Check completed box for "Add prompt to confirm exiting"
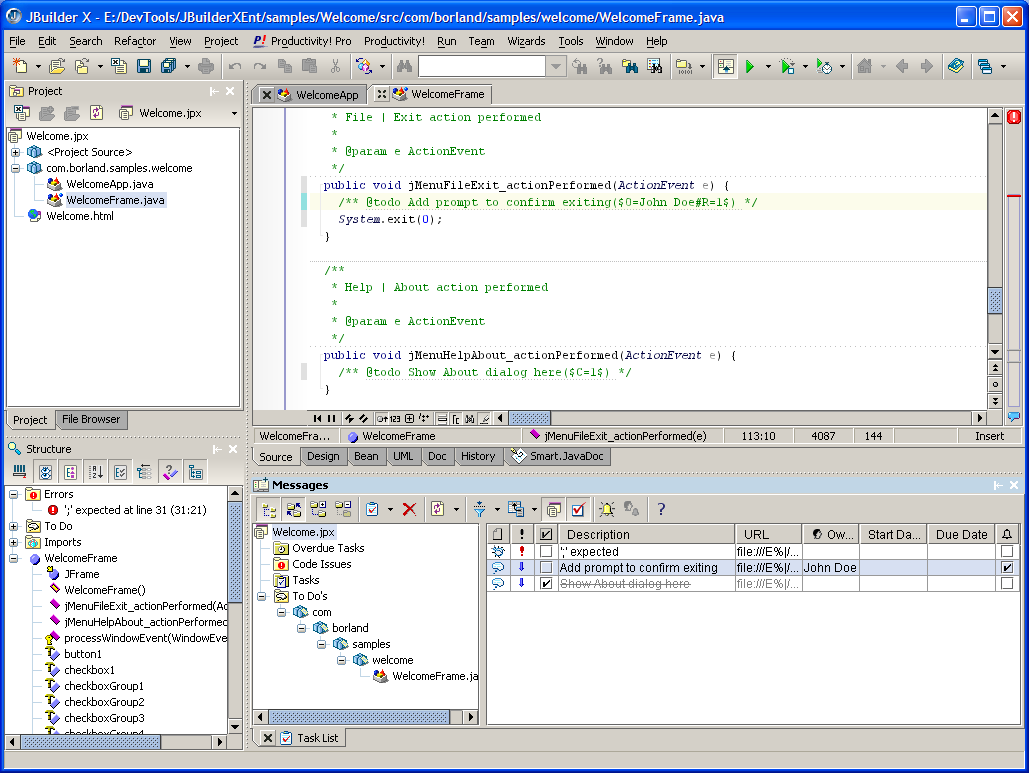This screenshot has height=773, width=1029. [x=546, y=568]
